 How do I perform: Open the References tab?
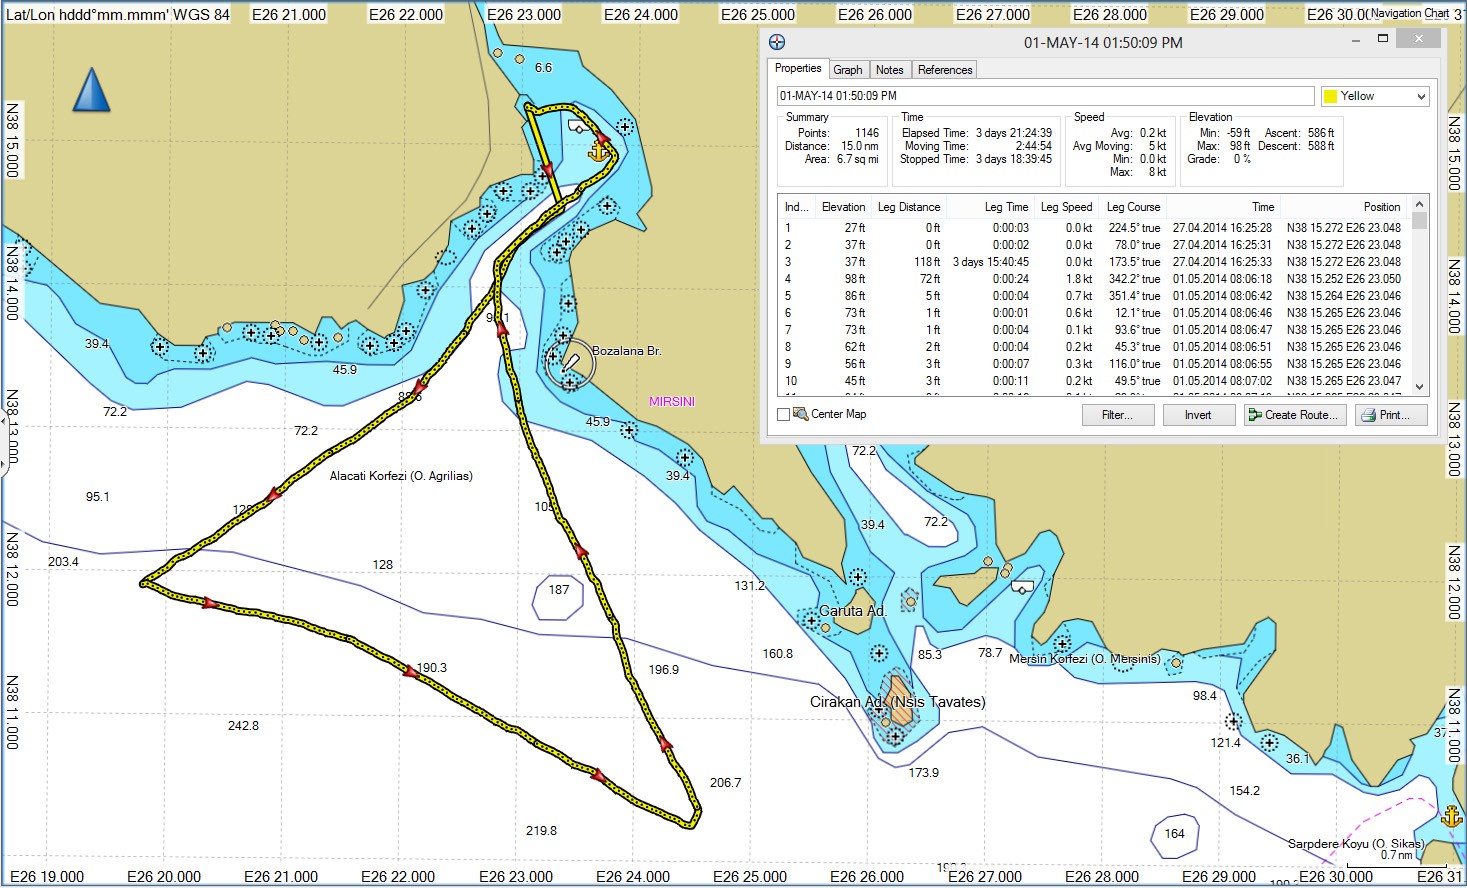(x=945, y=70)
